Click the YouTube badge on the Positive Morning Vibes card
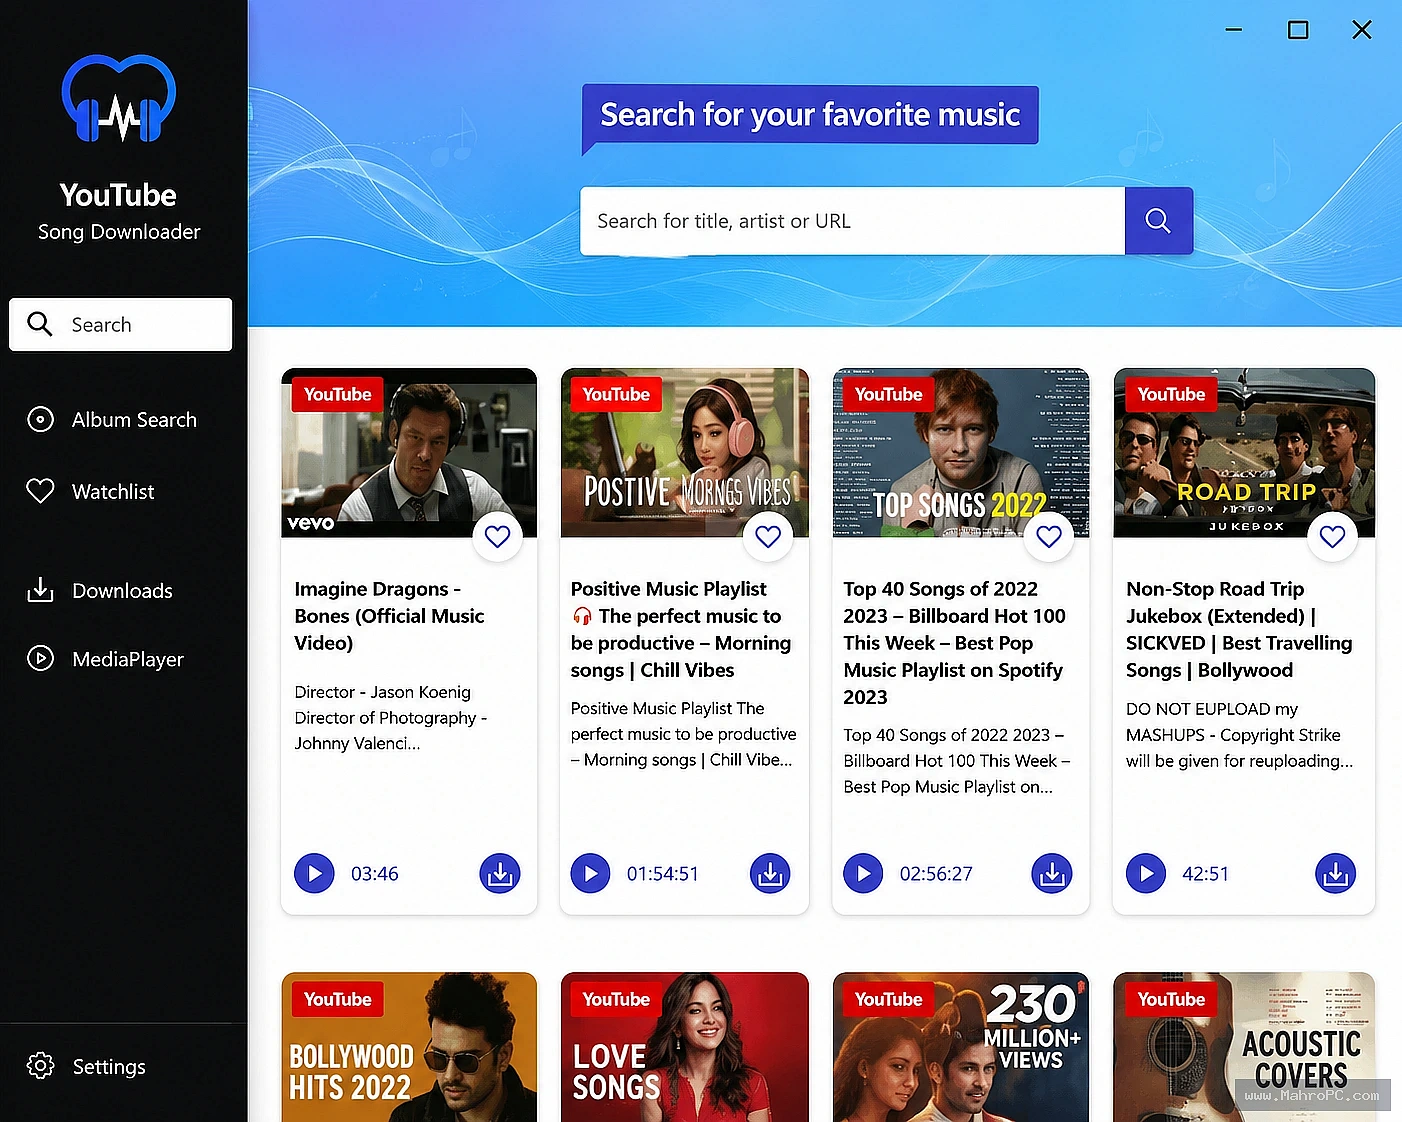Image resolution: width=1402 pixels, height=1122 pixels. coord(616,394)
